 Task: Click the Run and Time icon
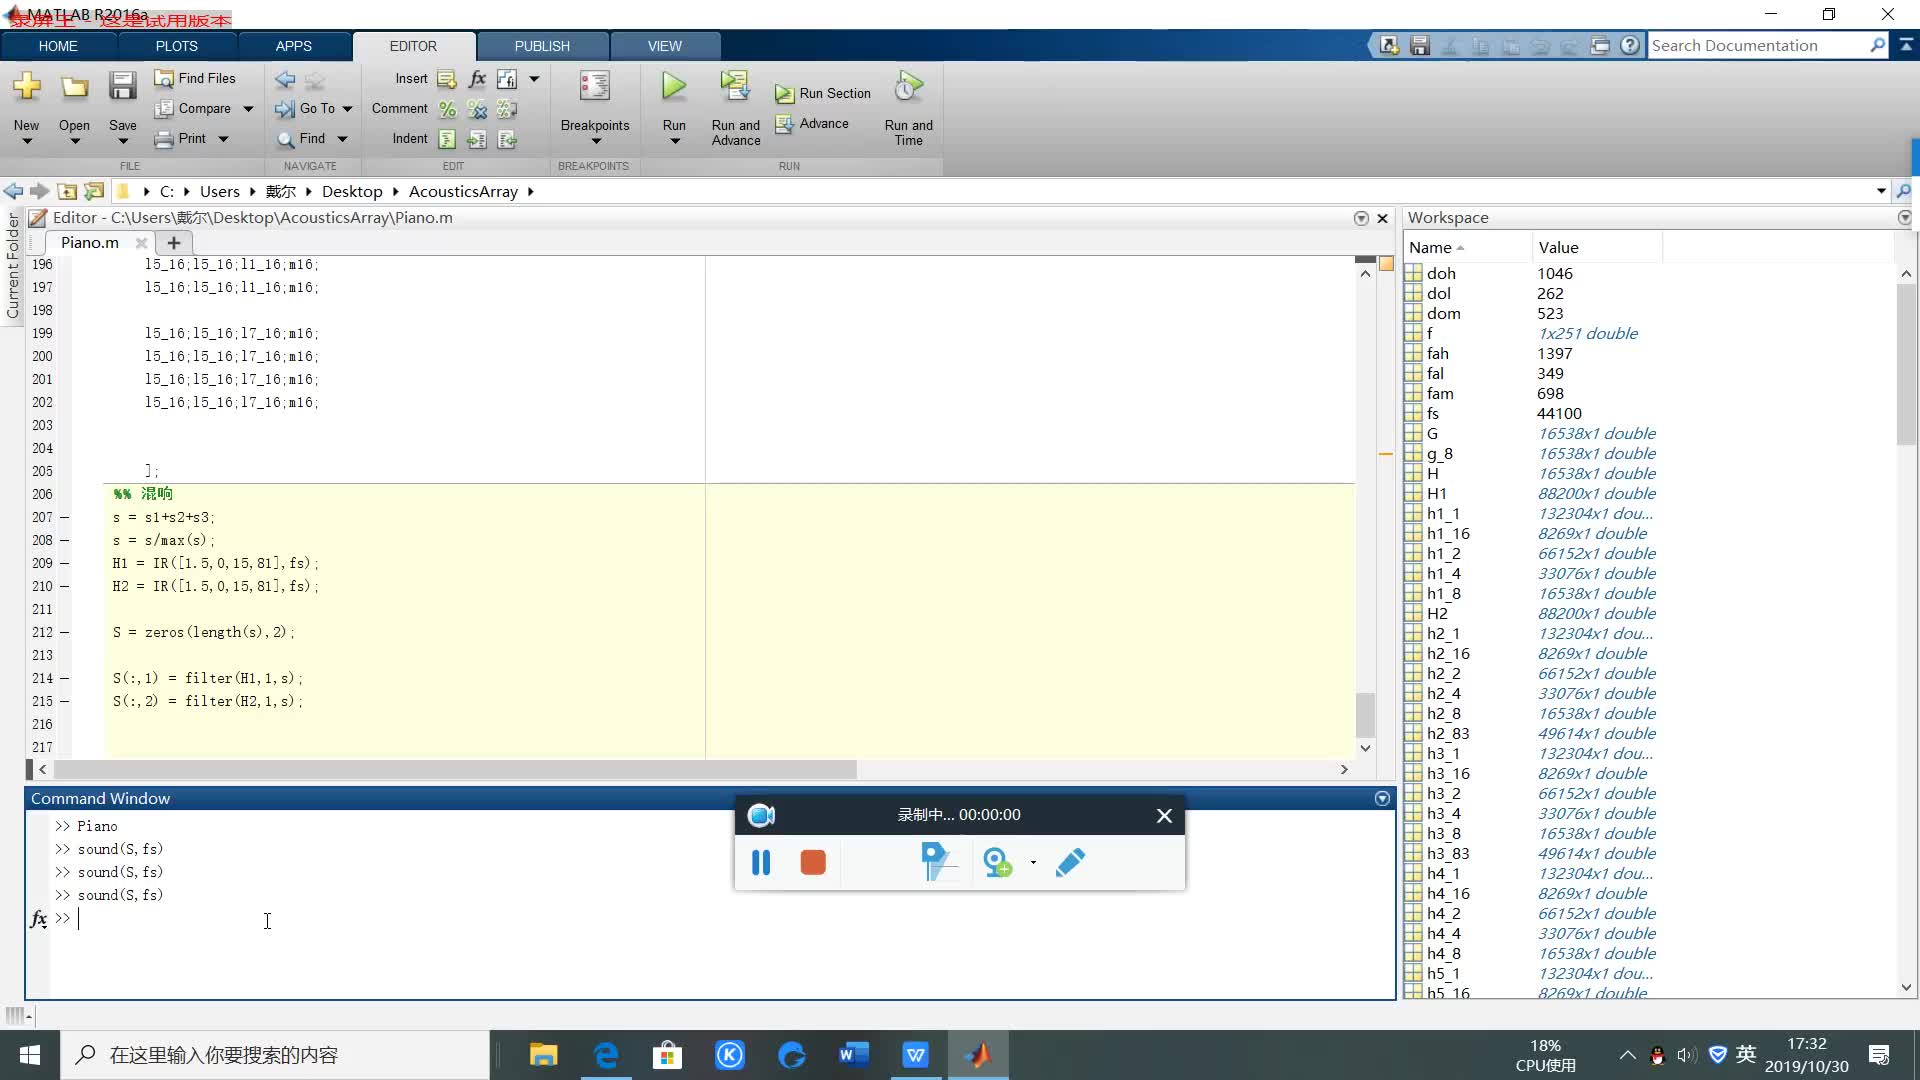(x=908, y=88)
